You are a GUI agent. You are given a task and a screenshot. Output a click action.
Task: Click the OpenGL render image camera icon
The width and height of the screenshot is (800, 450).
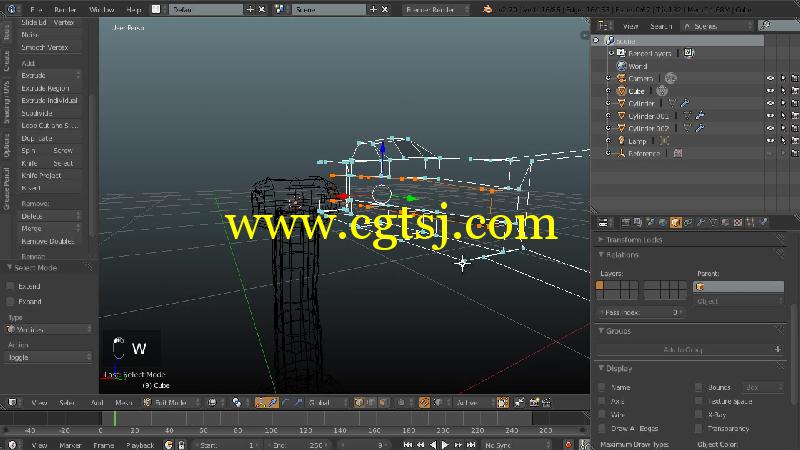point(534,403)
